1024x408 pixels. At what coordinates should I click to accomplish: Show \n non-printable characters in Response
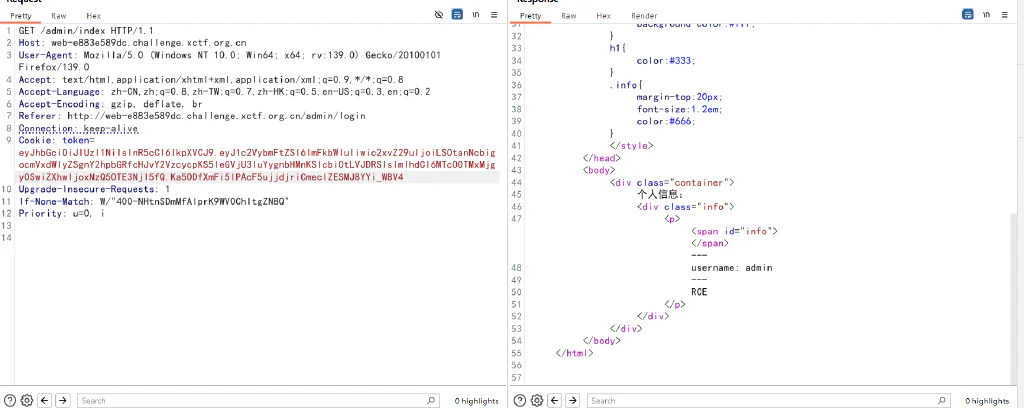point(986,14)
